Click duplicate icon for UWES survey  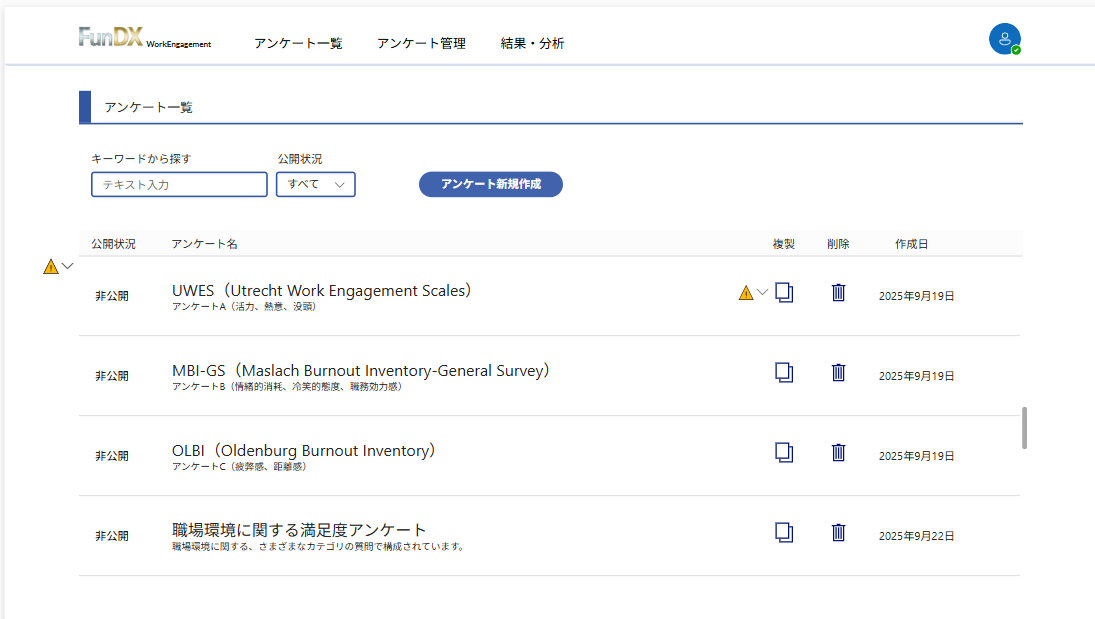click(x=784, y=292)
